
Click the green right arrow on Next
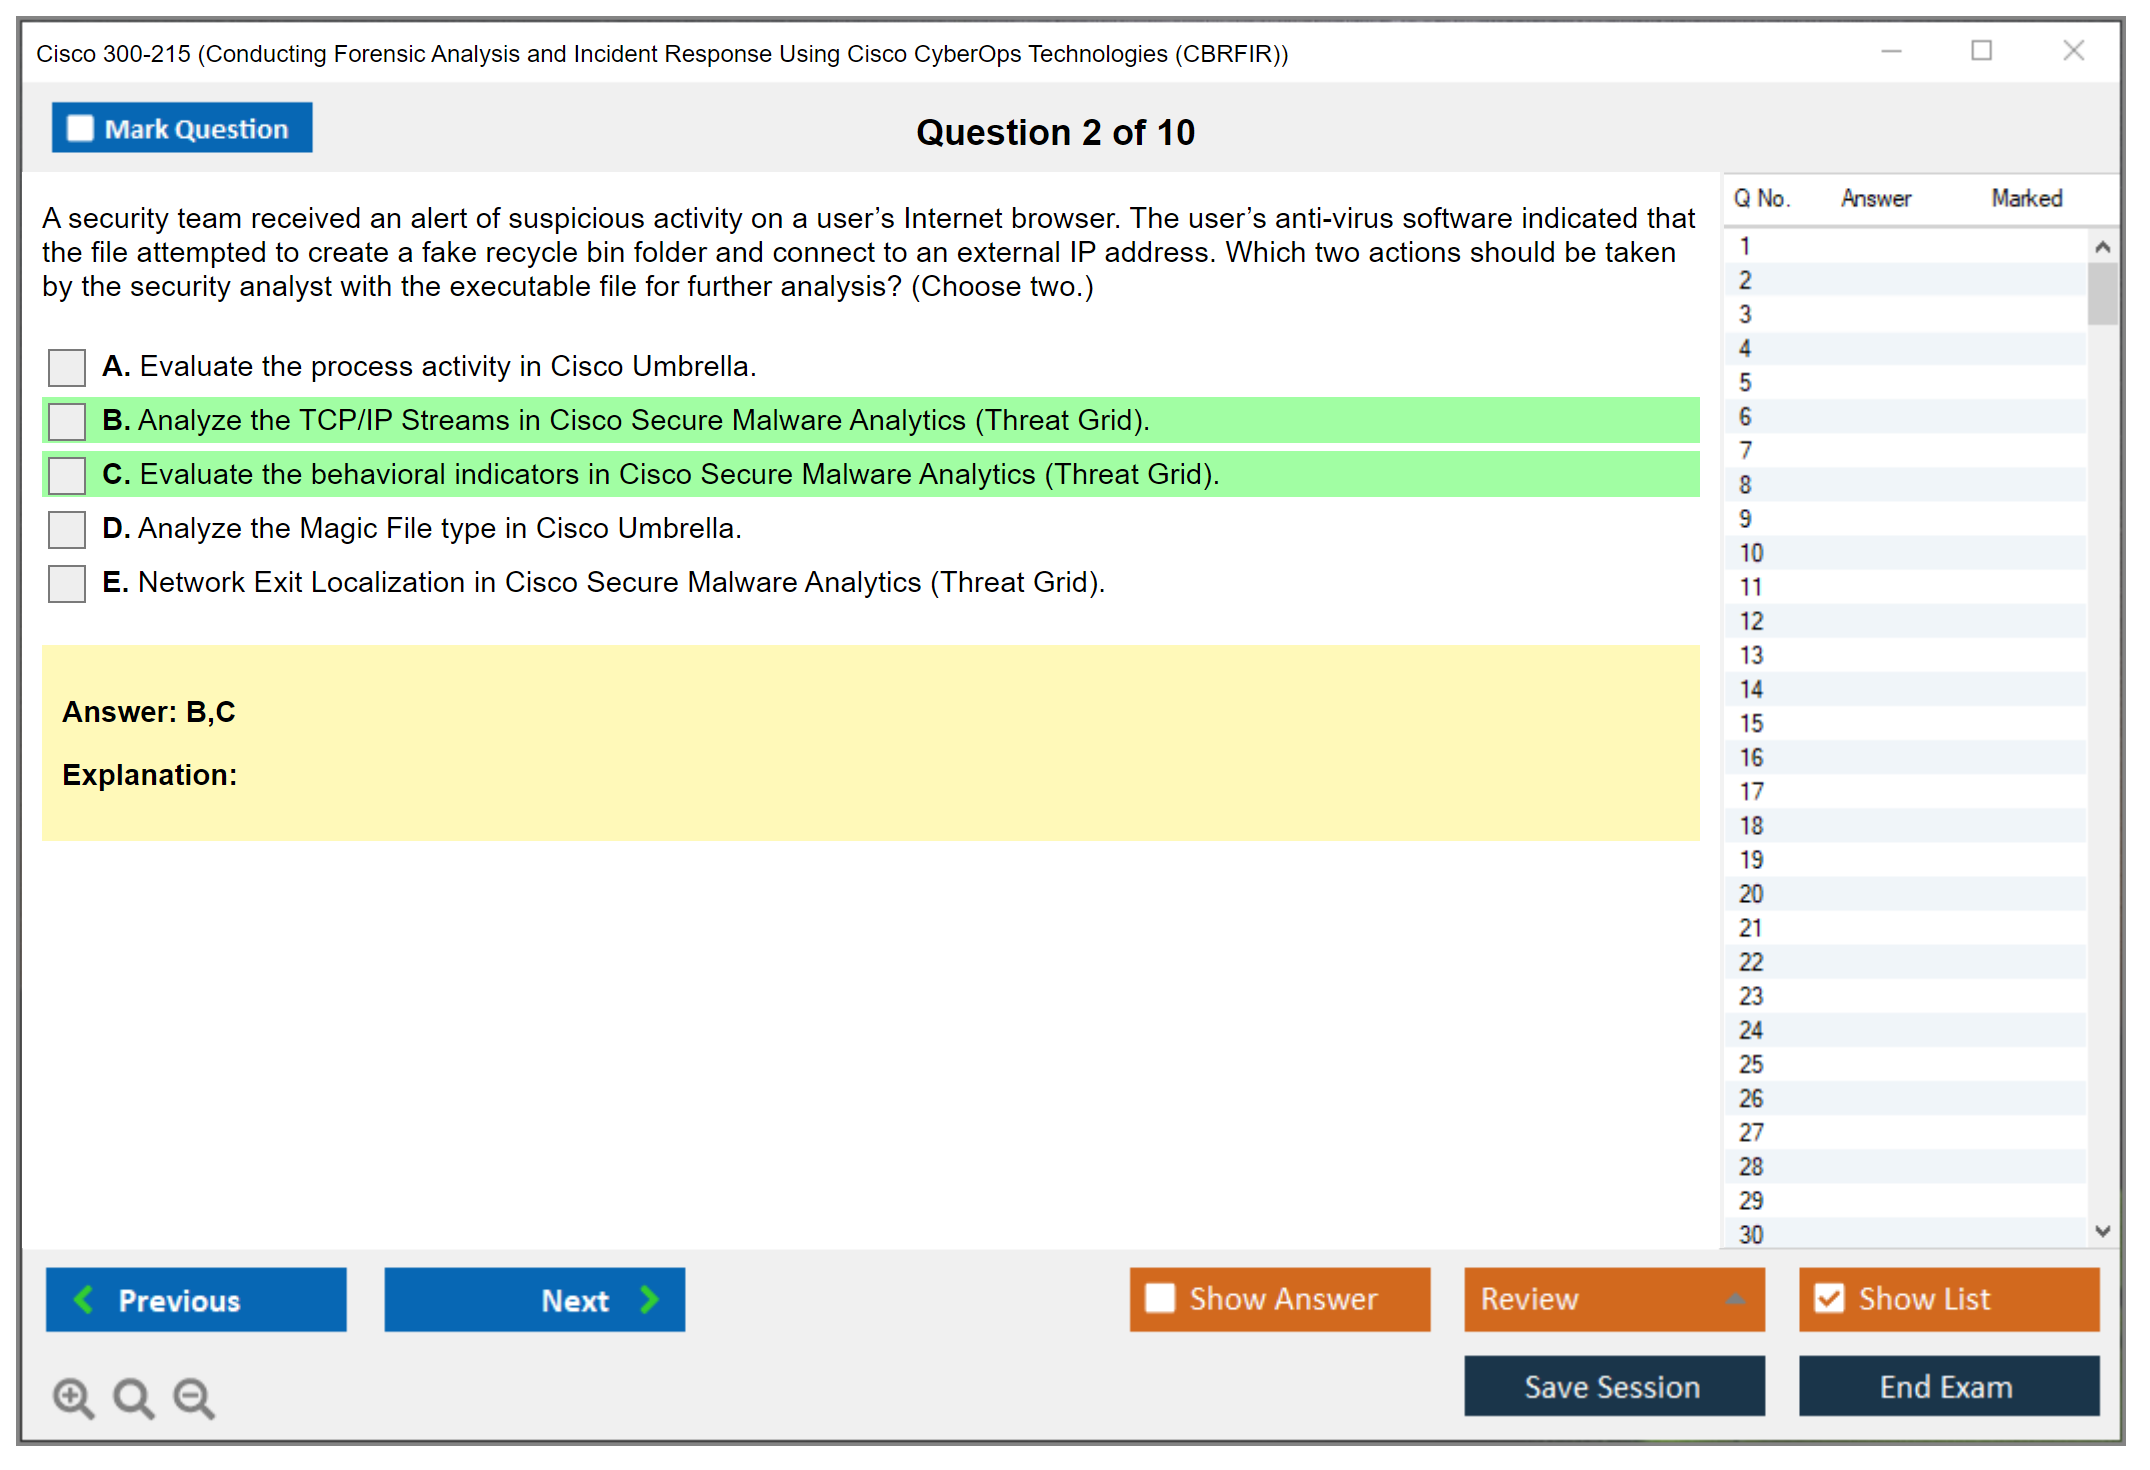point(649,1299)
